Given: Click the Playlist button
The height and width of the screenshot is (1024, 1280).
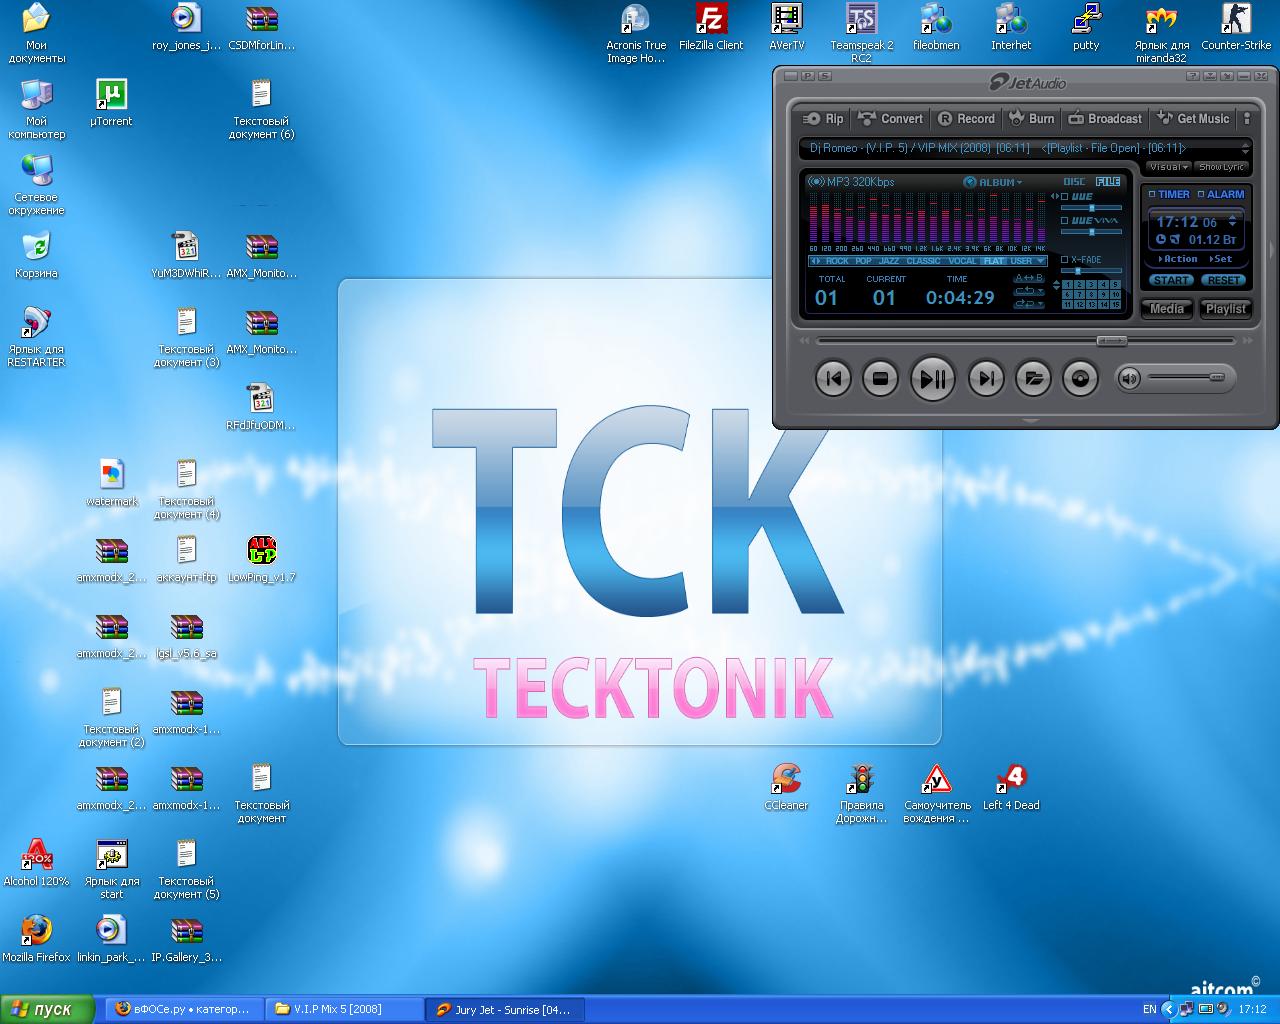Looking at the screenshot, I should [1225, 309].
